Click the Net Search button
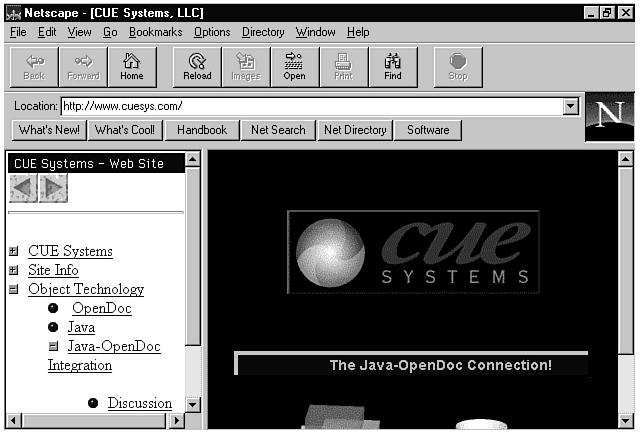This screenshot has width=640, height=435. click(x=278, y=130)
